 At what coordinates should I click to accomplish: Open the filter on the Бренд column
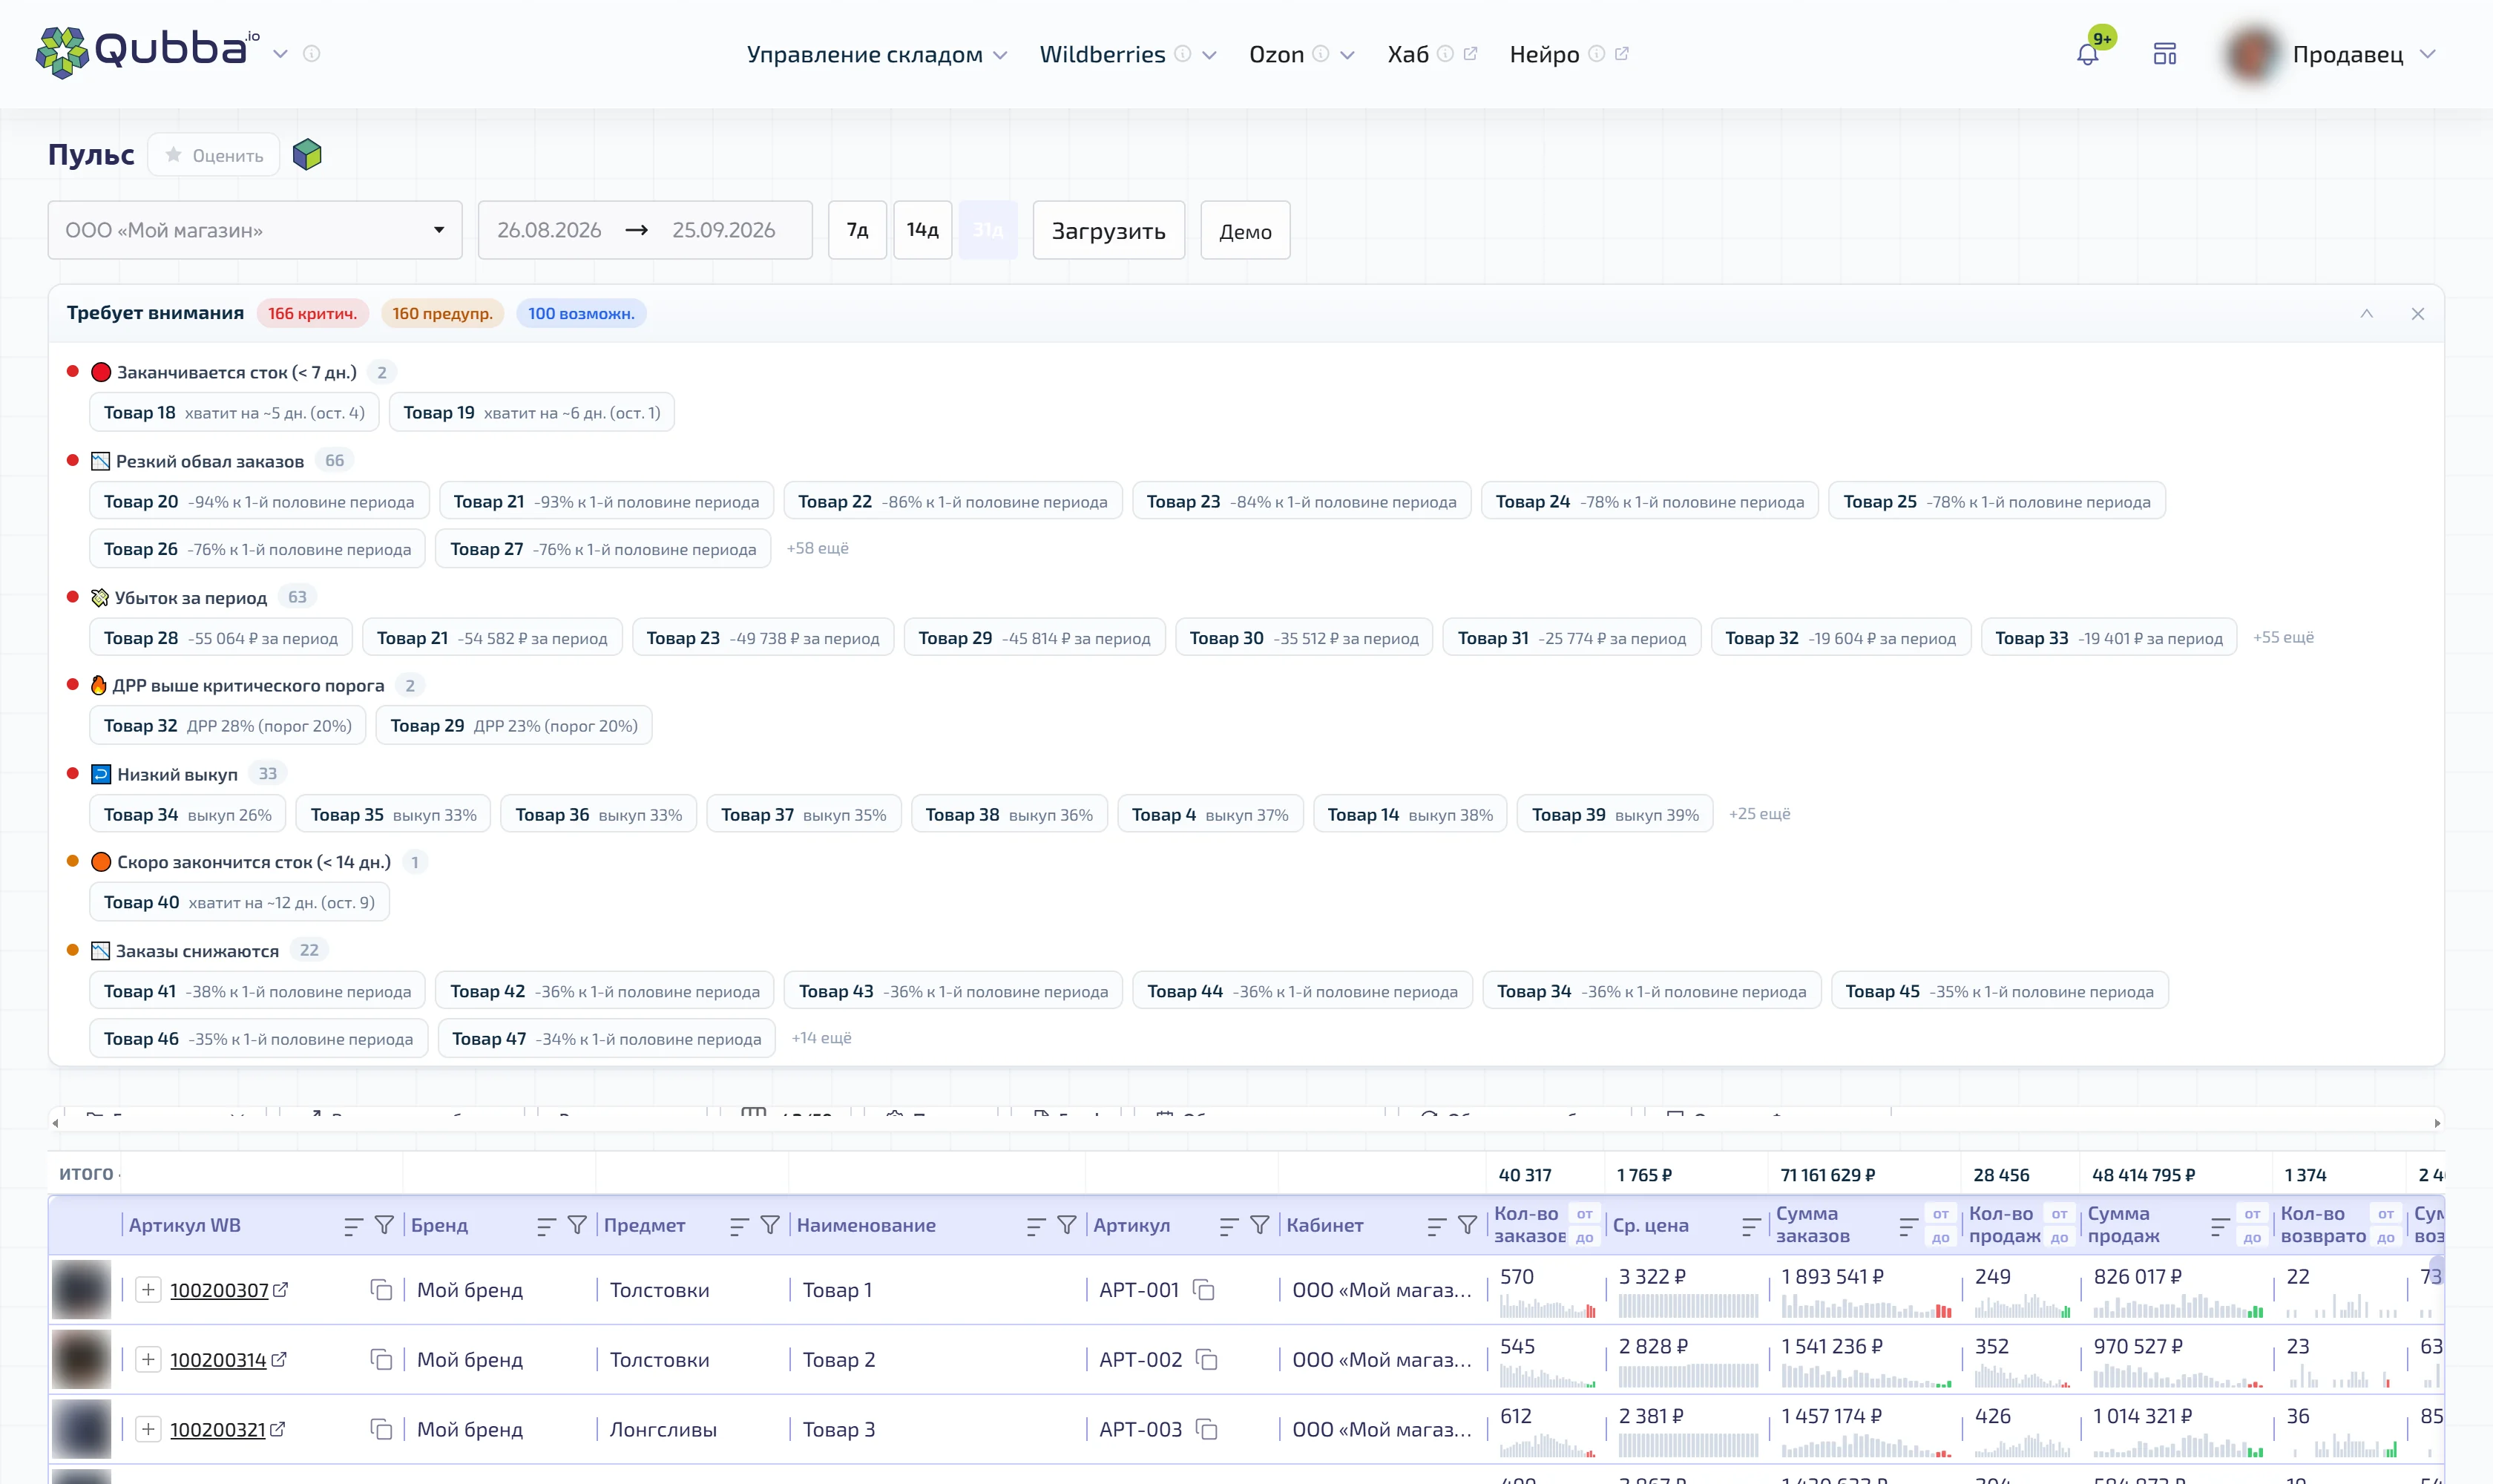[x=577, y=1225]
